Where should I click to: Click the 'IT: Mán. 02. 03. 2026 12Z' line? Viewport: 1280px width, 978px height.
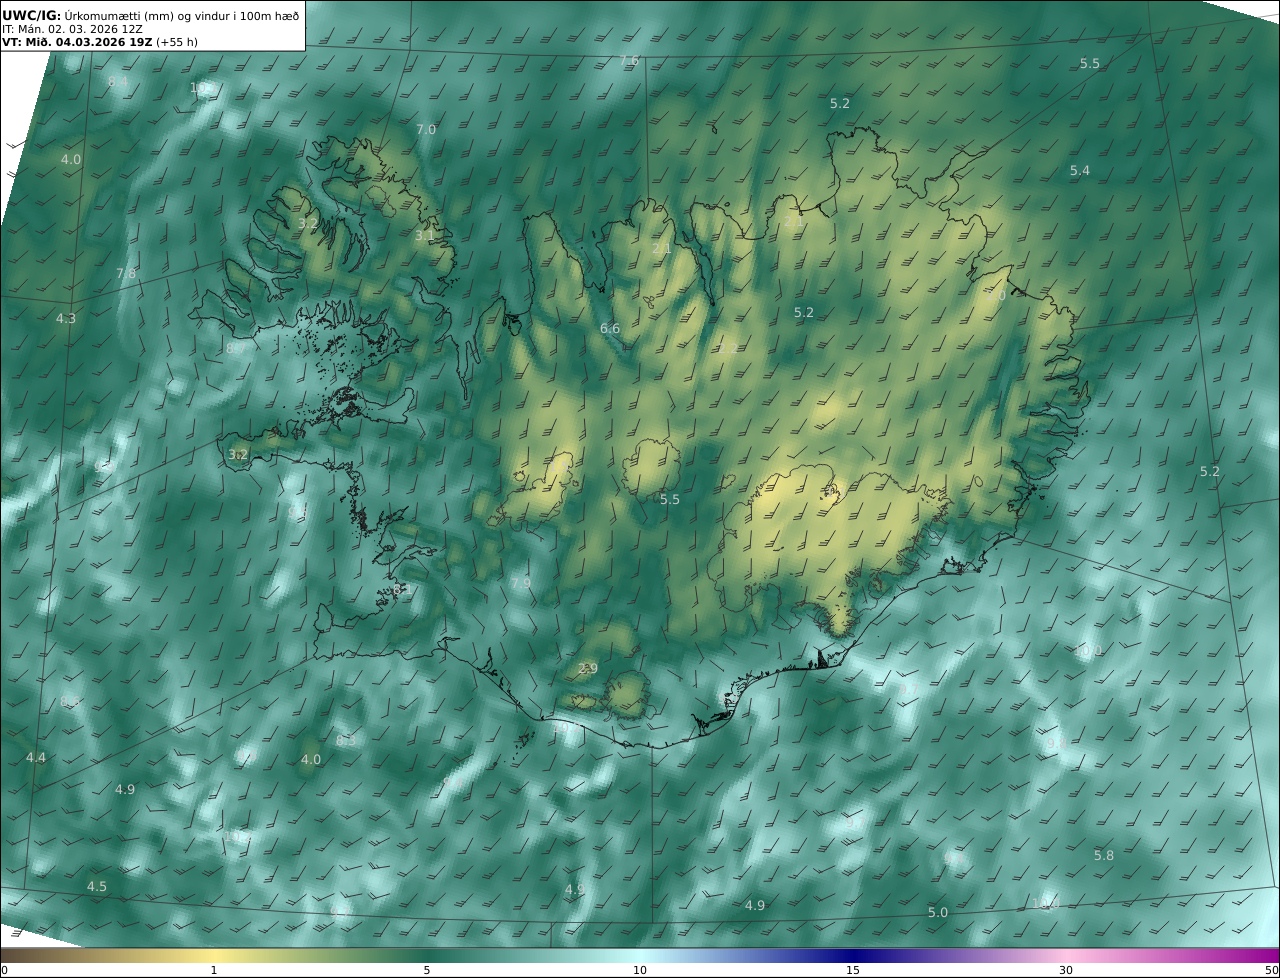point(72,29)
